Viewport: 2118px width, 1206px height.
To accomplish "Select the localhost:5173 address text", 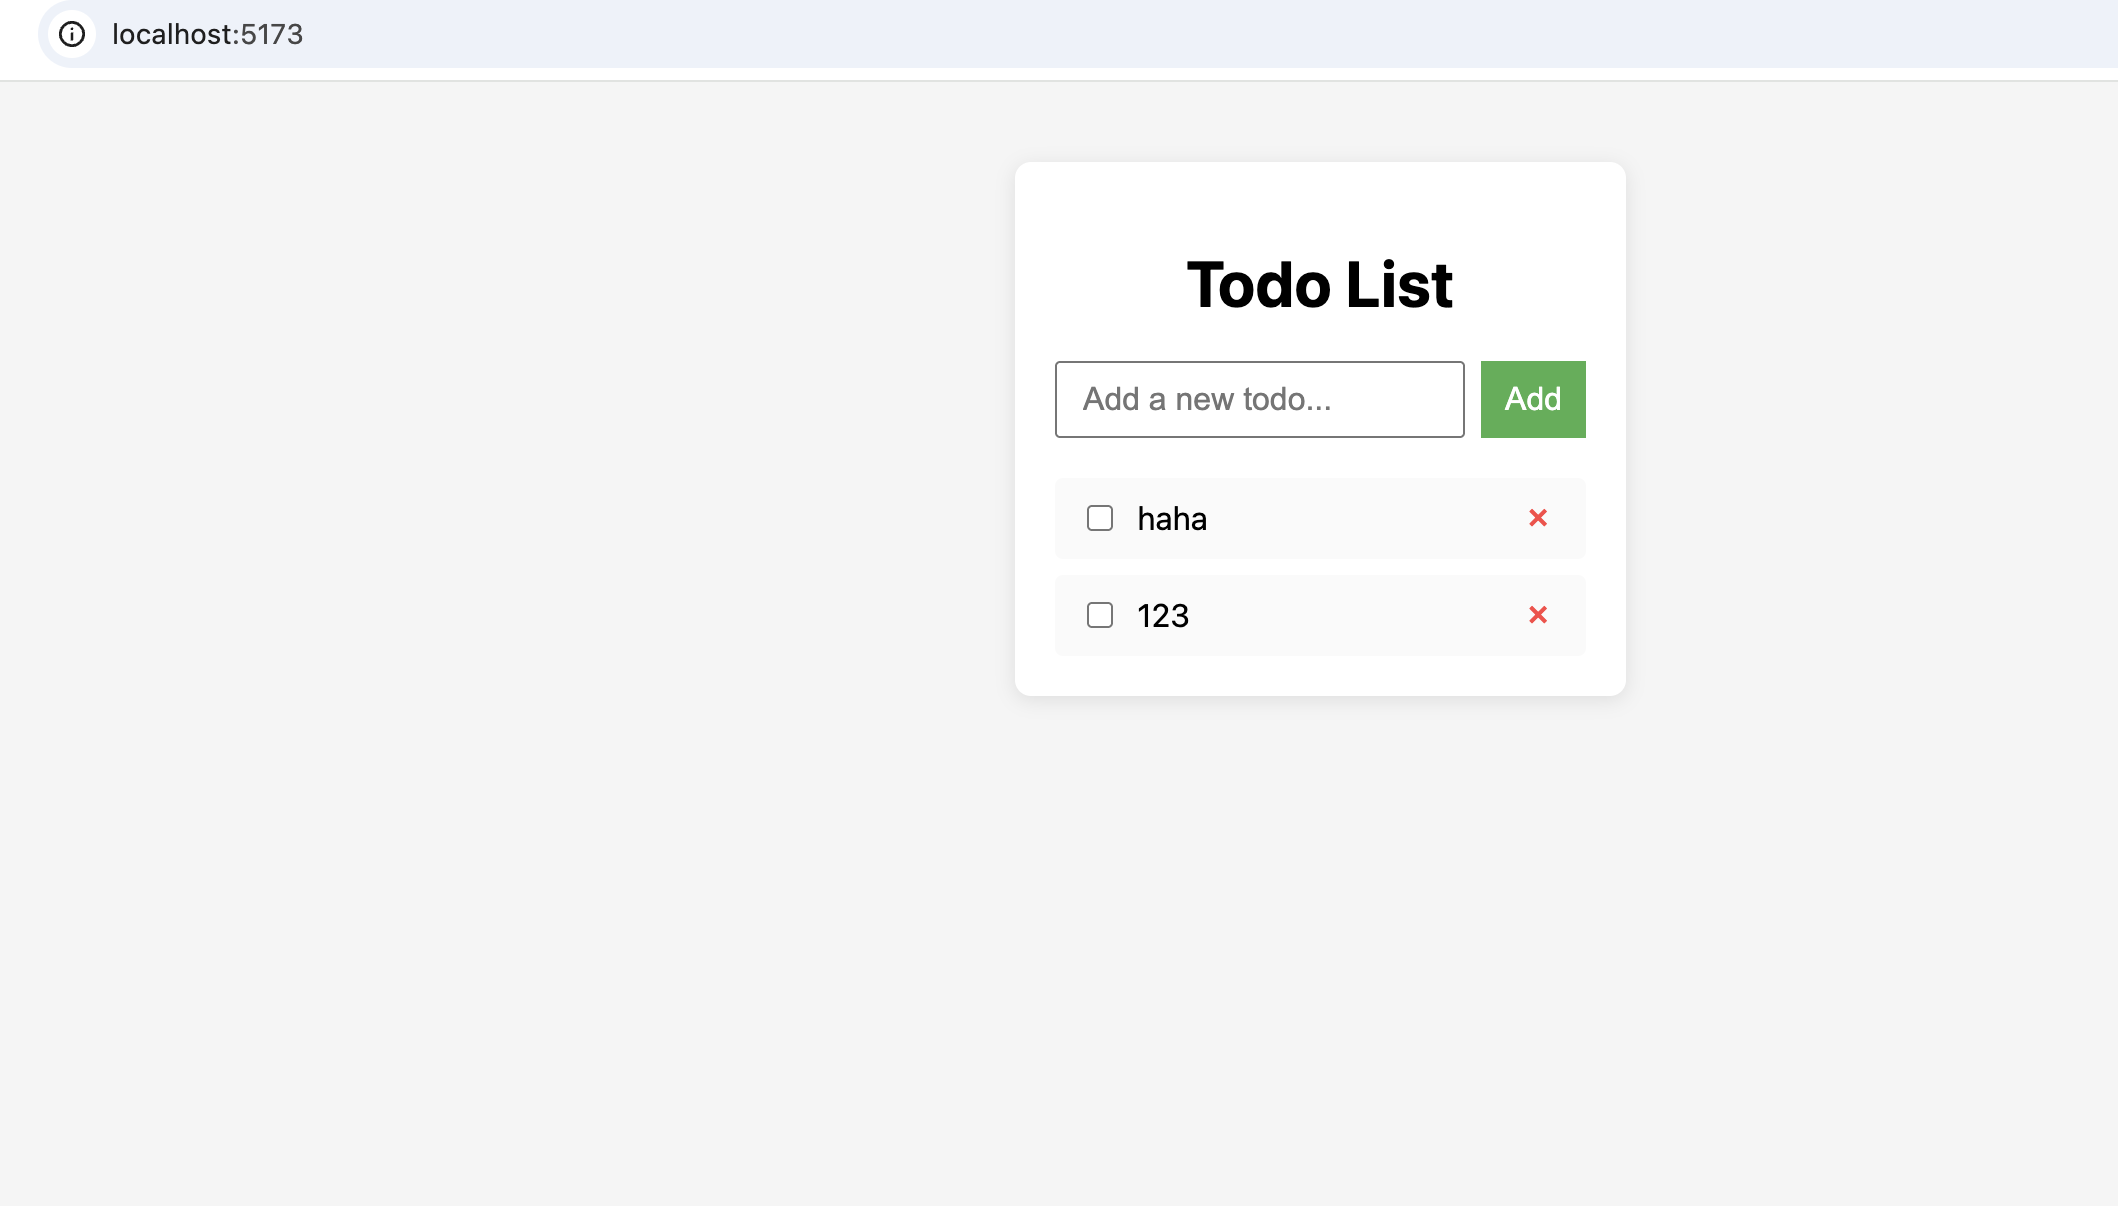I will (207, 34).
